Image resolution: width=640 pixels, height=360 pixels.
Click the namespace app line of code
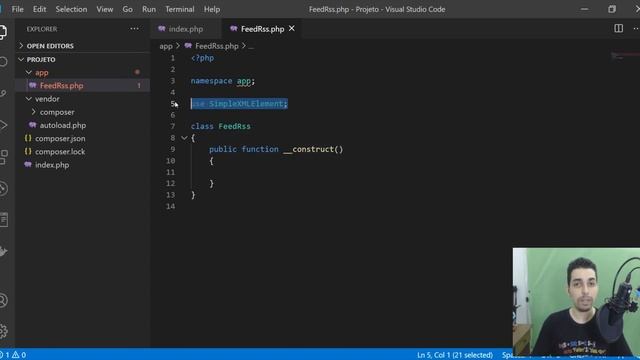click(223, 81)
